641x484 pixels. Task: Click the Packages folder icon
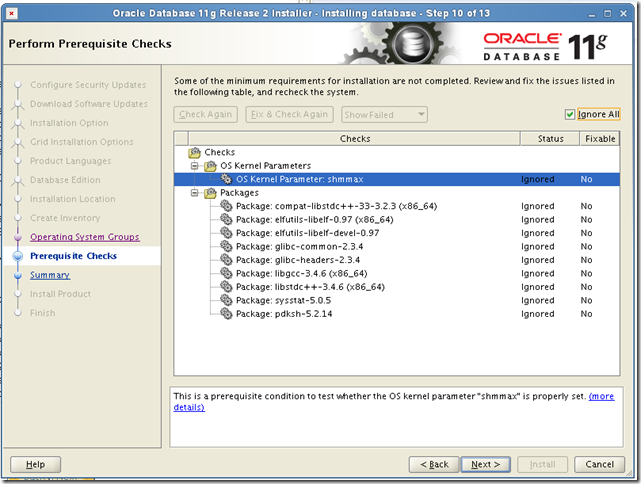click(x=210, y=193)
